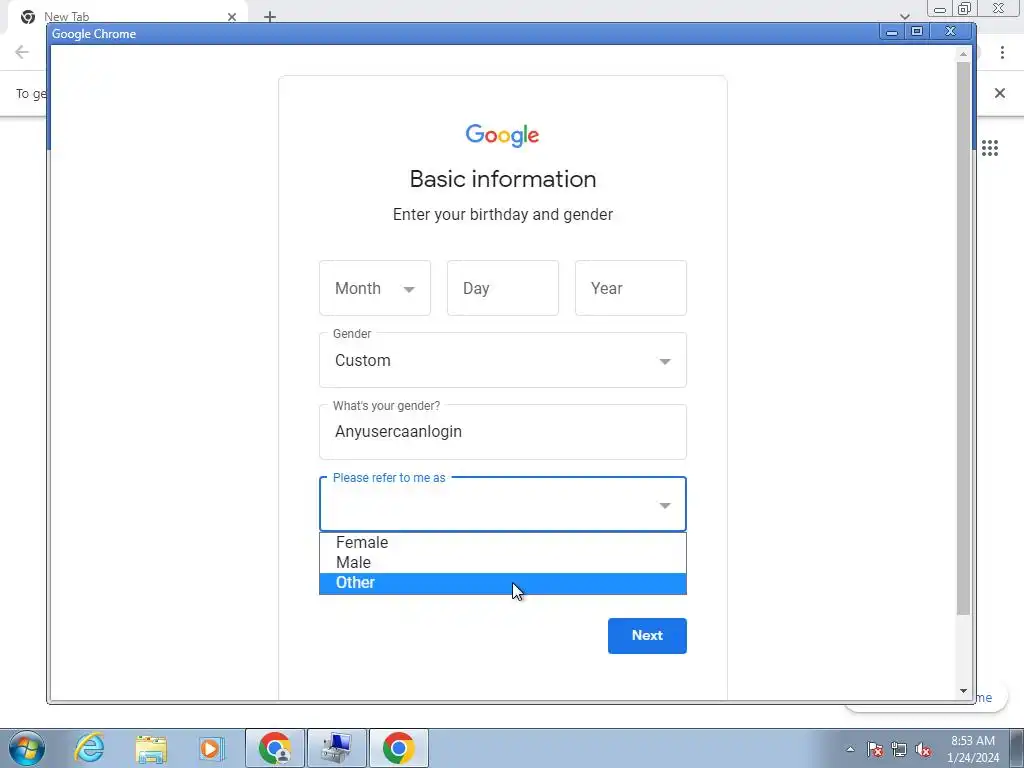
Task: Click the Year input field
Action: coord(631,288)
